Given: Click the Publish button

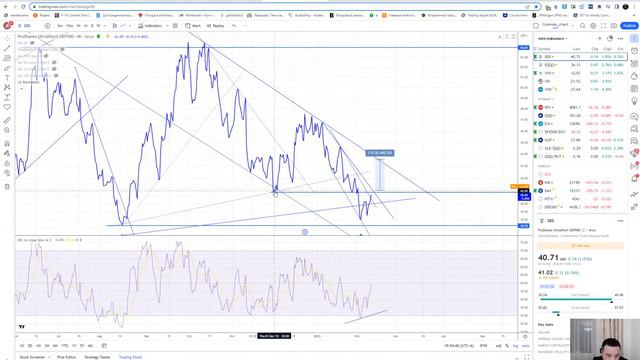Looking at the screenshot, I should coord(629,26).
